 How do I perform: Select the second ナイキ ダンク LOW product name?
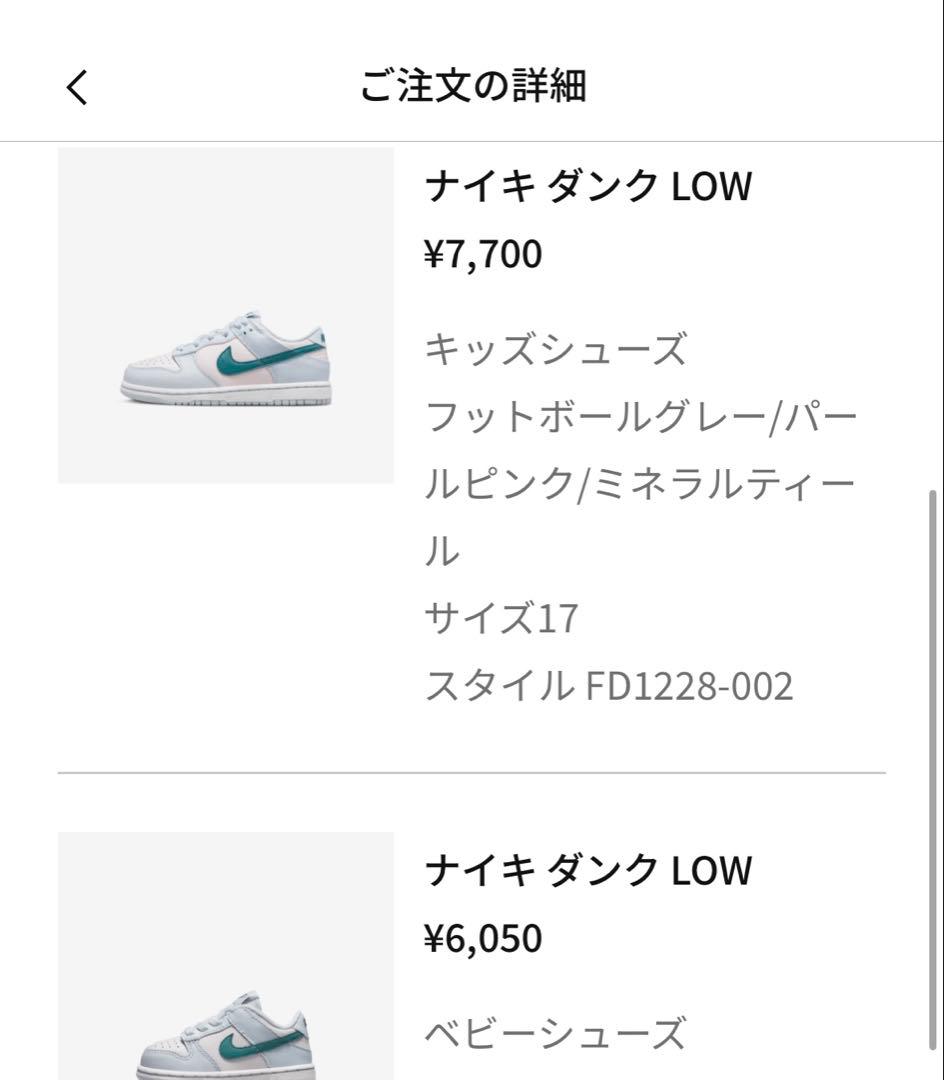pyautogui.click(x=588, y=871)
